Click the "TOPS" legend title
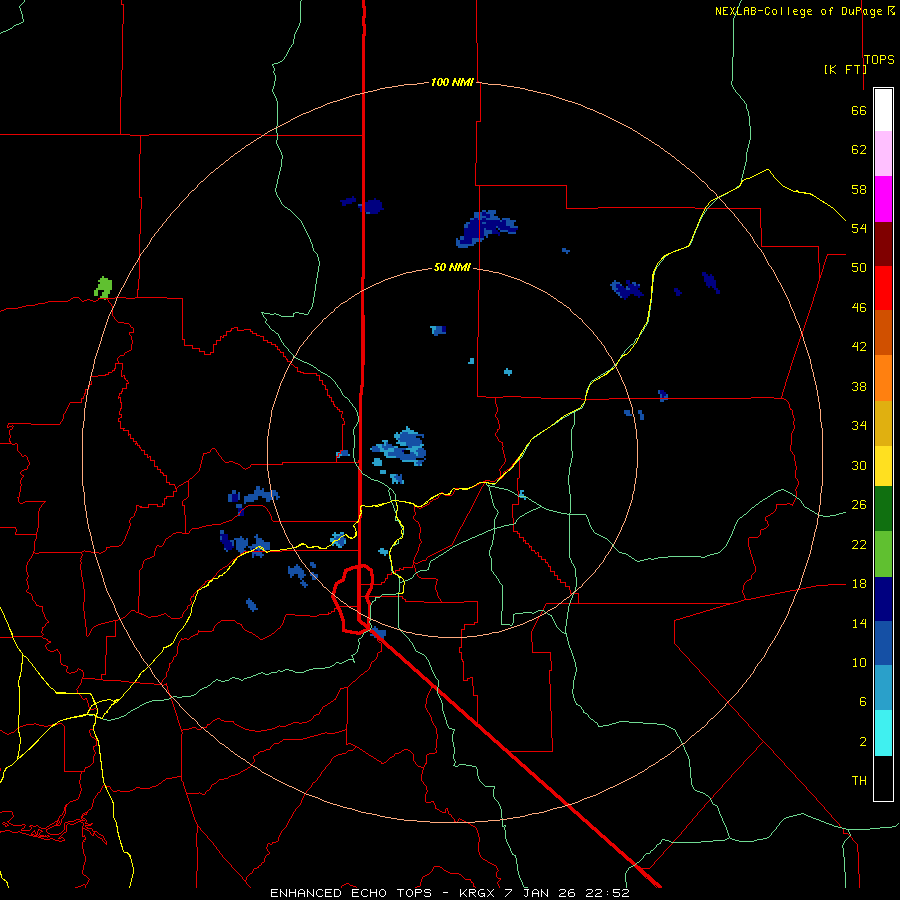This screenshot has width=900, height=900. 879,60
